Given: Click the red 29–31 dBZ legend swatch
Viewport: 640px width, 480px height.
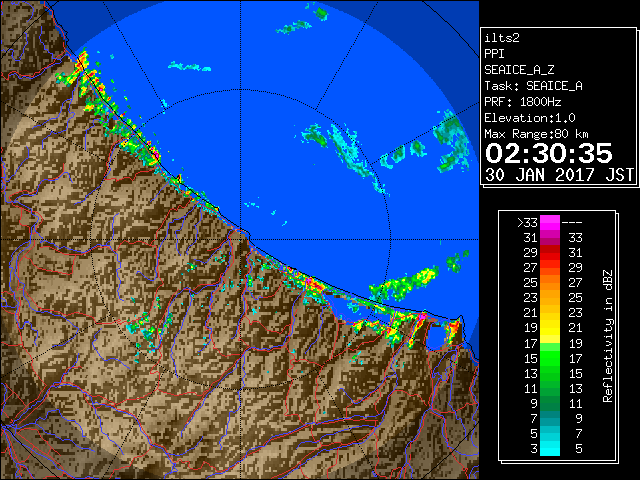Looking at the screenshot, I should 550,253.
